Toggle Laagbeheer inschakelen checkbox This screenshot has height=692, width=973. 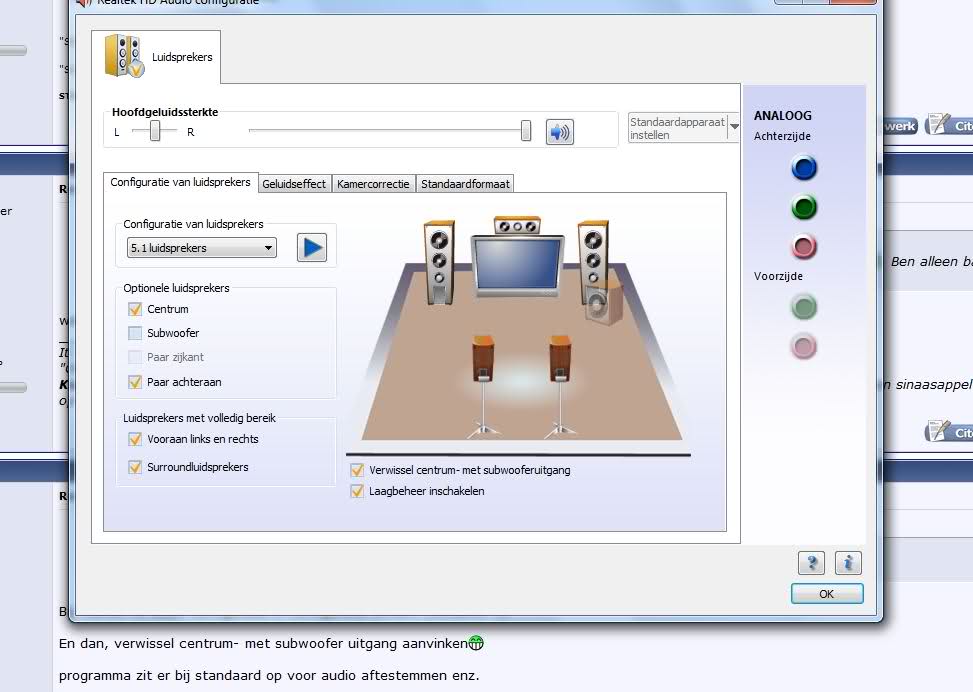click(357, 491)
